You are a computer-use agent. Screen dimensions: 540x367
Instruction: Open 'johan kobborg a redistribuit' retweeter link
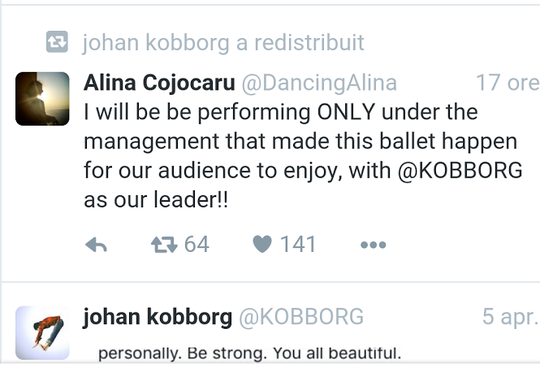[x=223, y=43]
